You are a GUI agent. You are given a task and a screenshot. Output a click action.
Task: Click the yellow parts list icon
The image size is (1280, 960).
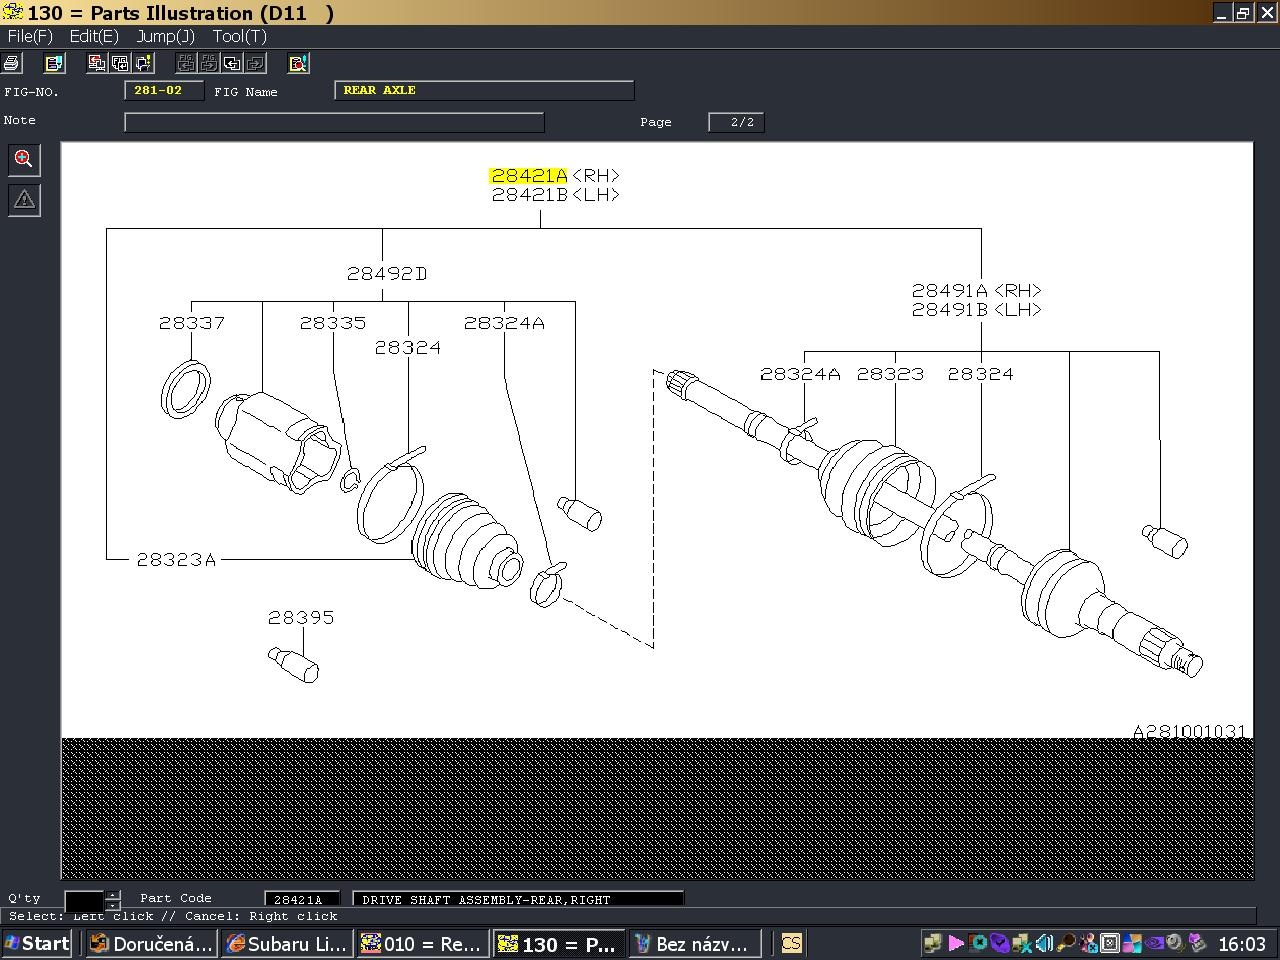pos(54,63)
